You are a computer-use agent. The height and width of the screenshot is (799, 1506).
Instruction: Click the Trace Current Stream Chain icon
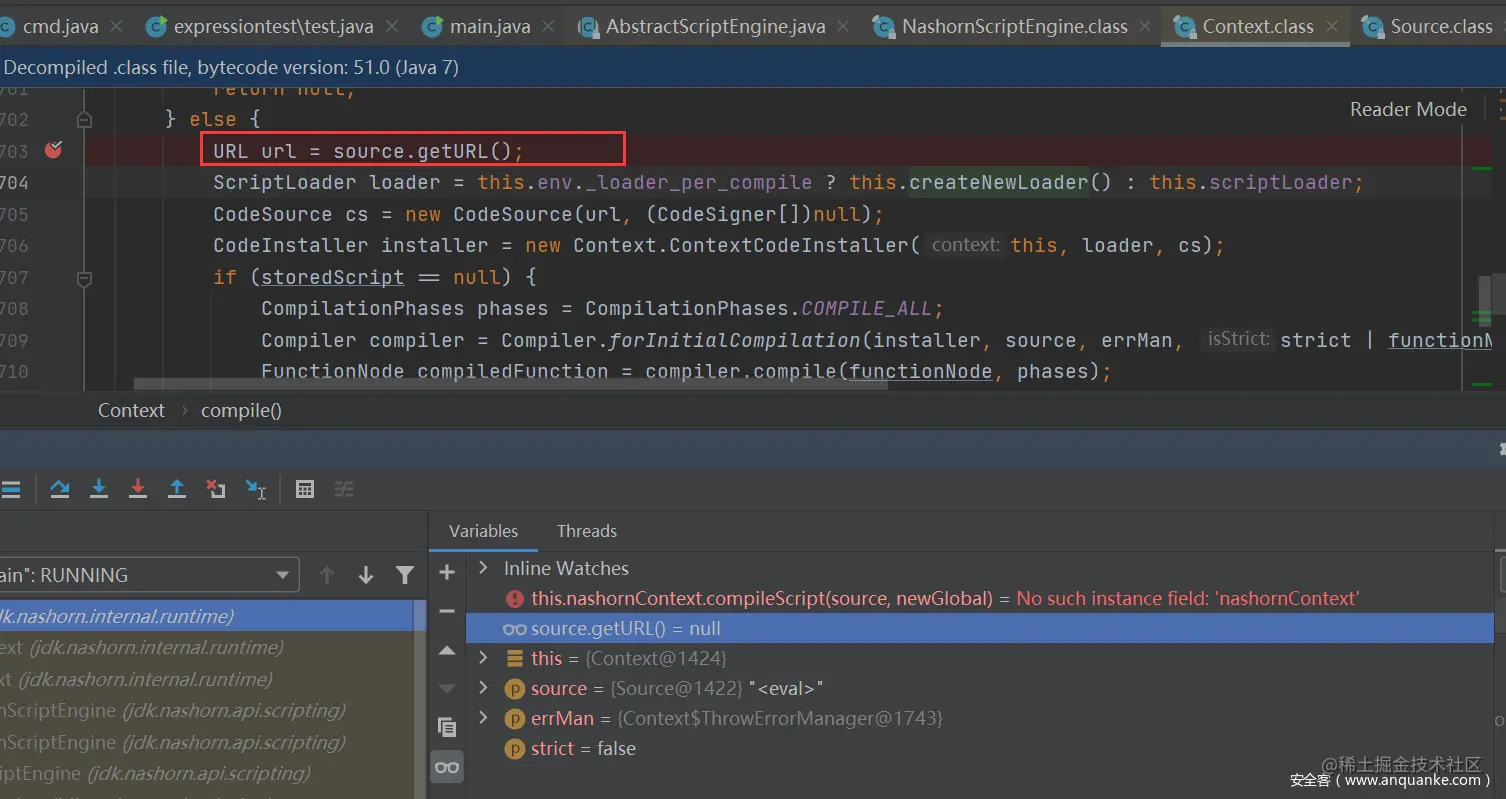(344, 489)
